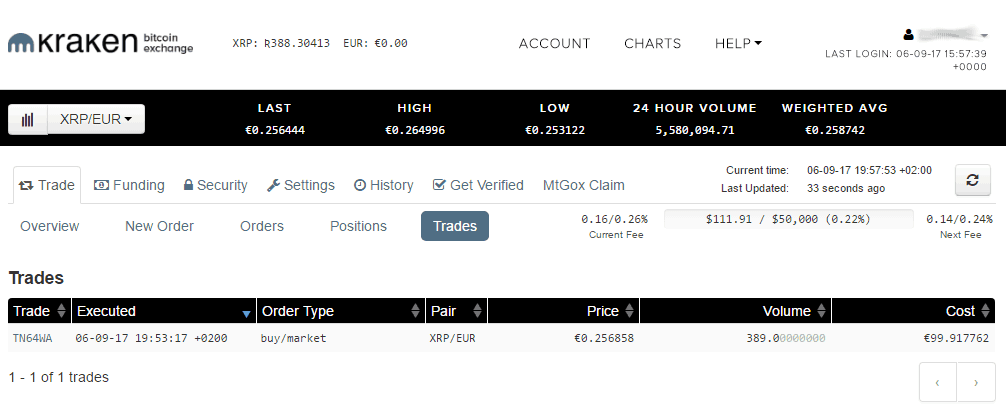This screenshot has height=412, width=1006.
Task: Open the HELP dropdown menu
Action: [738, 43]
